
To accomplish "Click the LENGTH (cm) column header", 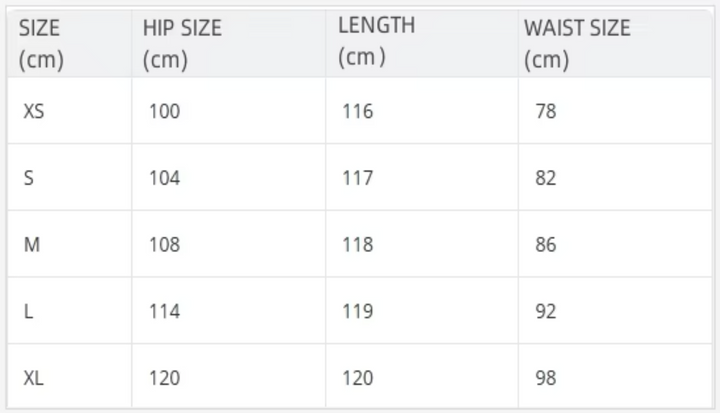I will point(377,41).
